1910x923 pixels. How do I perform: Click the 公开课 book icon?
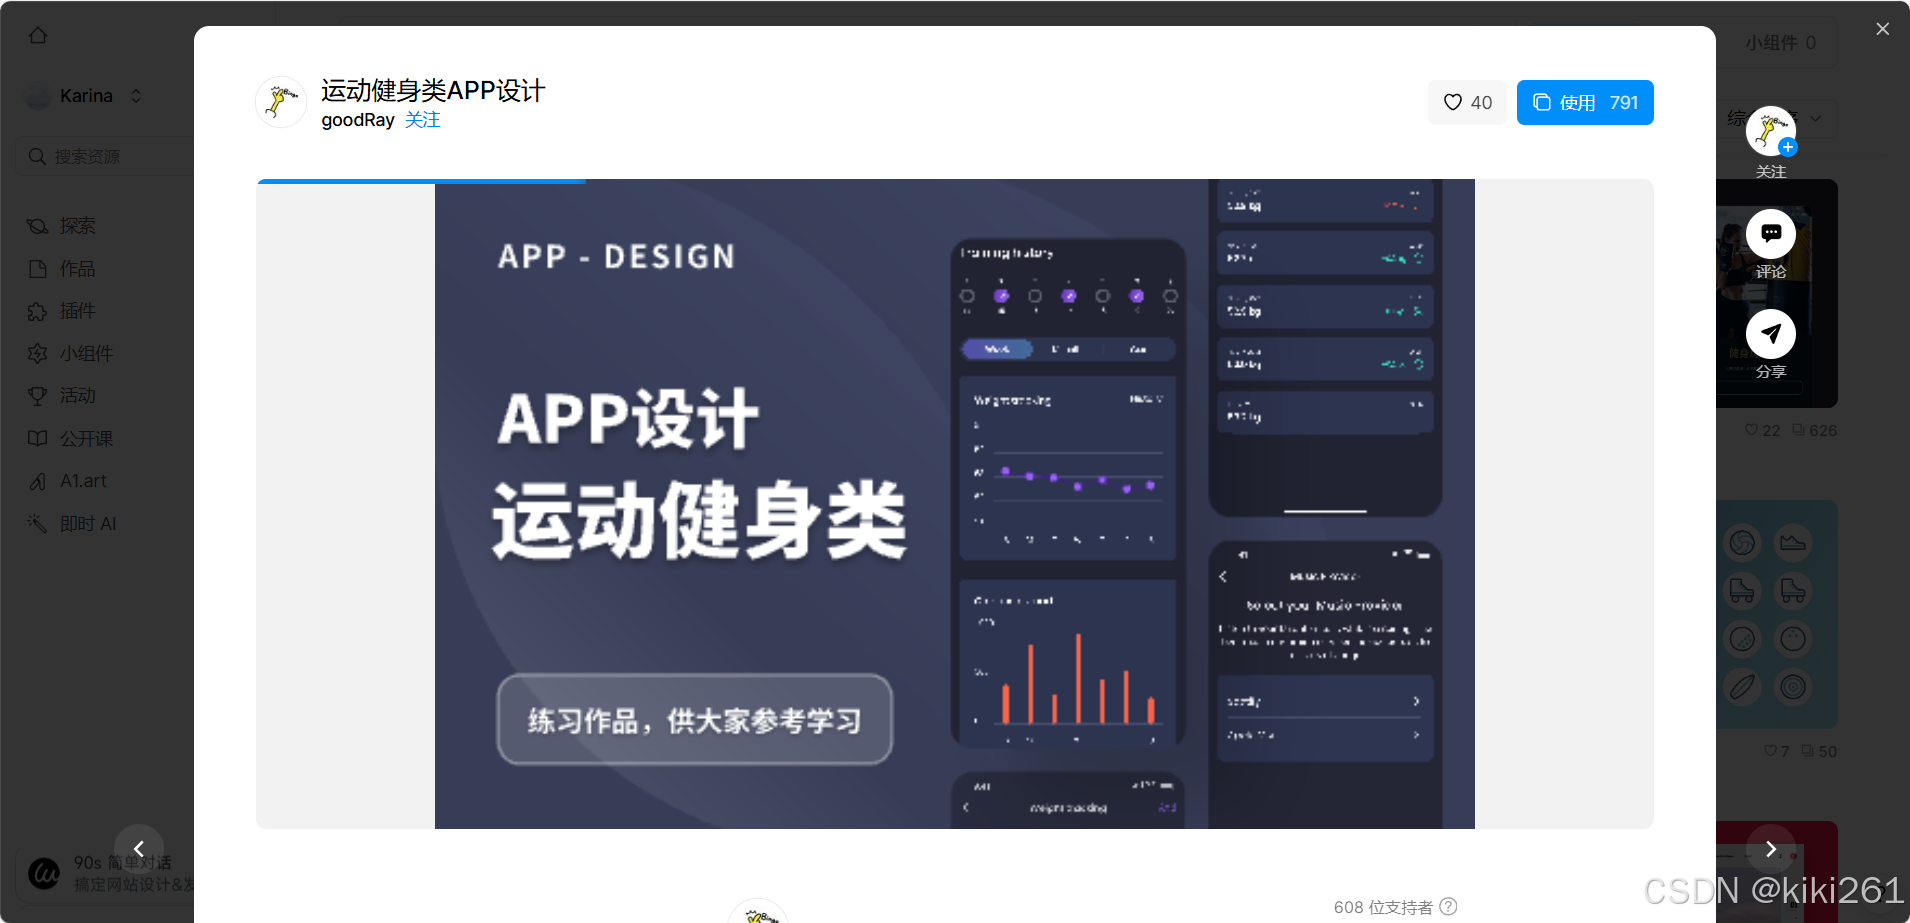tap(37, 439)
